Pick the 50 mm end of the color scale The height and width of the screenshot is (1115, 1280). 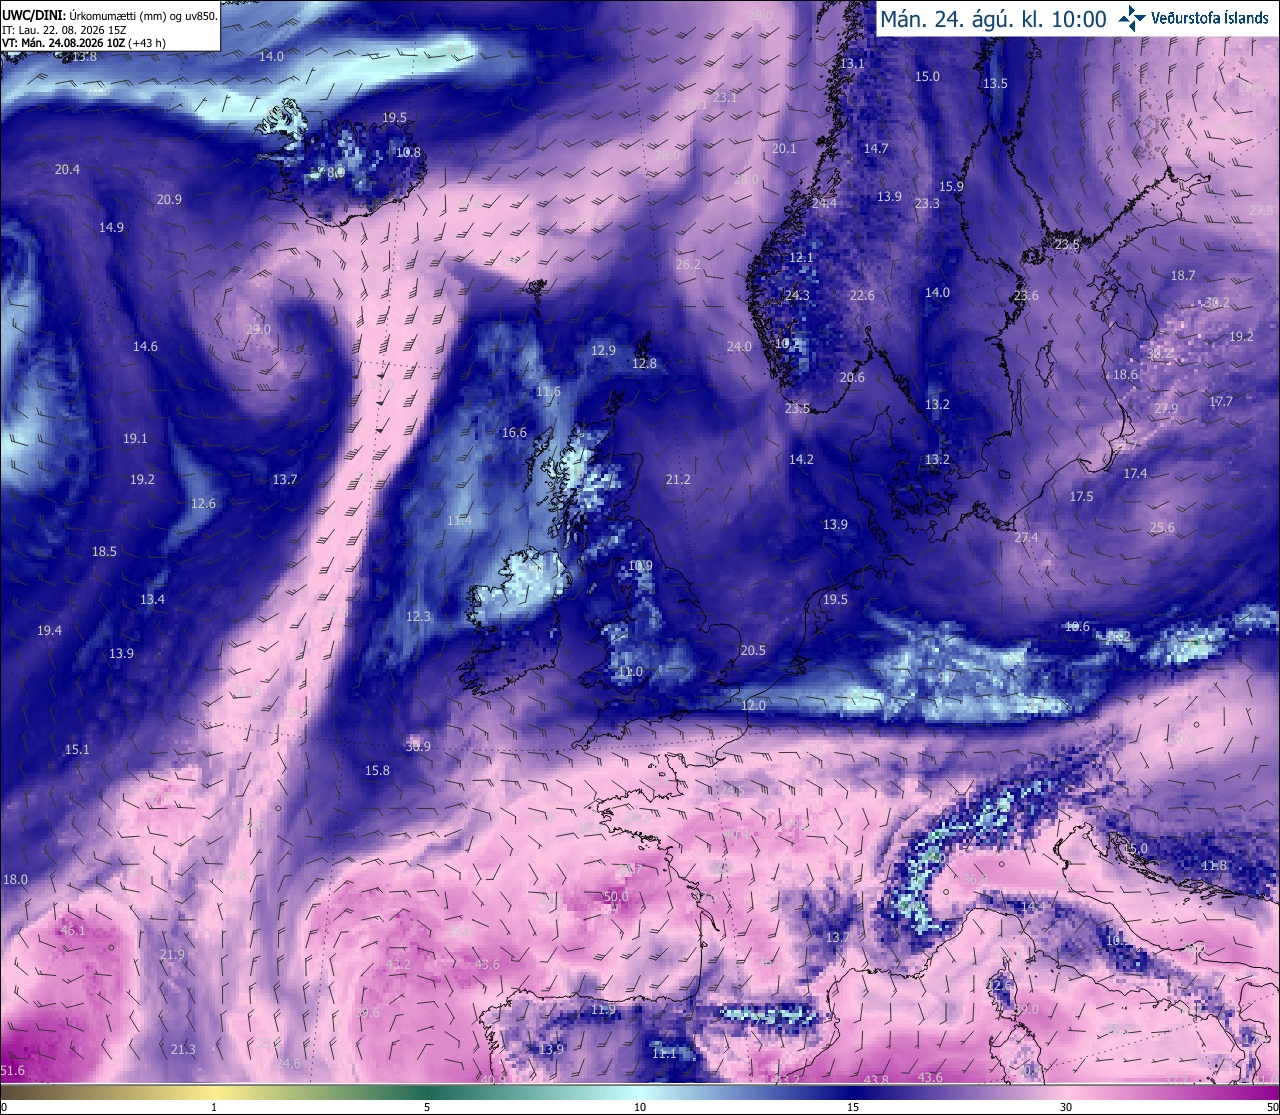coord(1272,1107)
